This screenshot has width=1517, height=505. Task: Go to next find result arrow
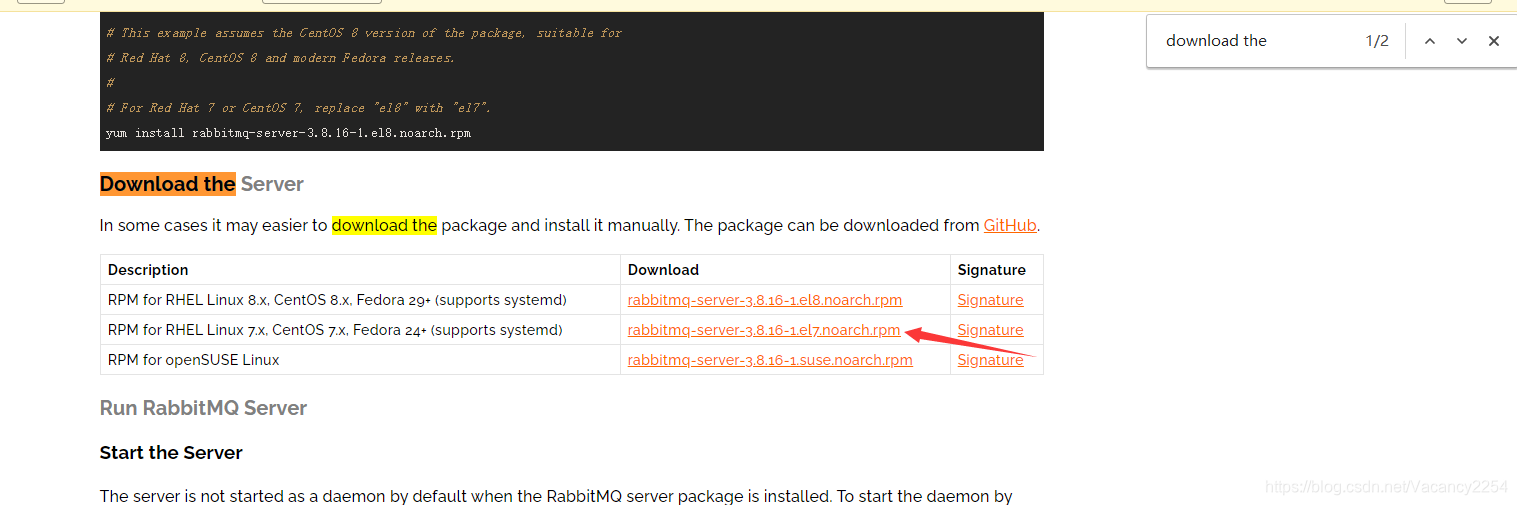[x=1462, y=41]
